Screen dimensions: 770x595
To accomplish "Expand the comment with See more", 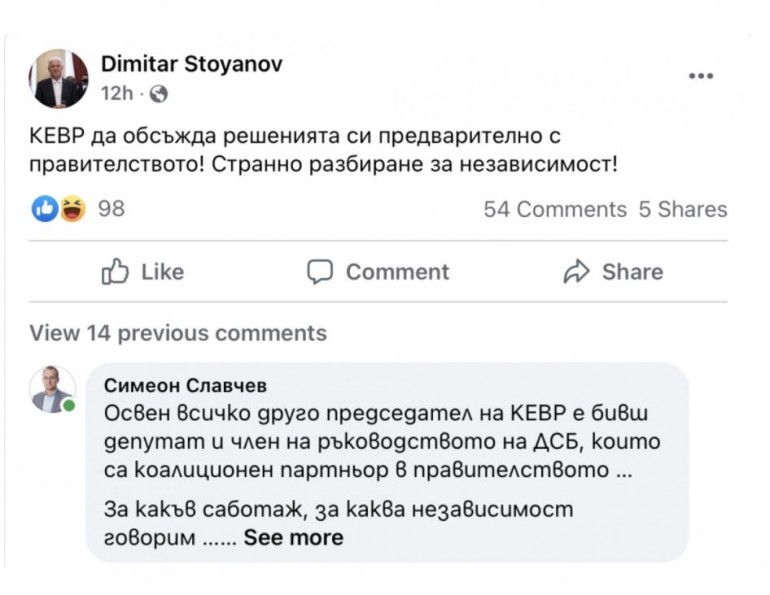I will (294, 538).
